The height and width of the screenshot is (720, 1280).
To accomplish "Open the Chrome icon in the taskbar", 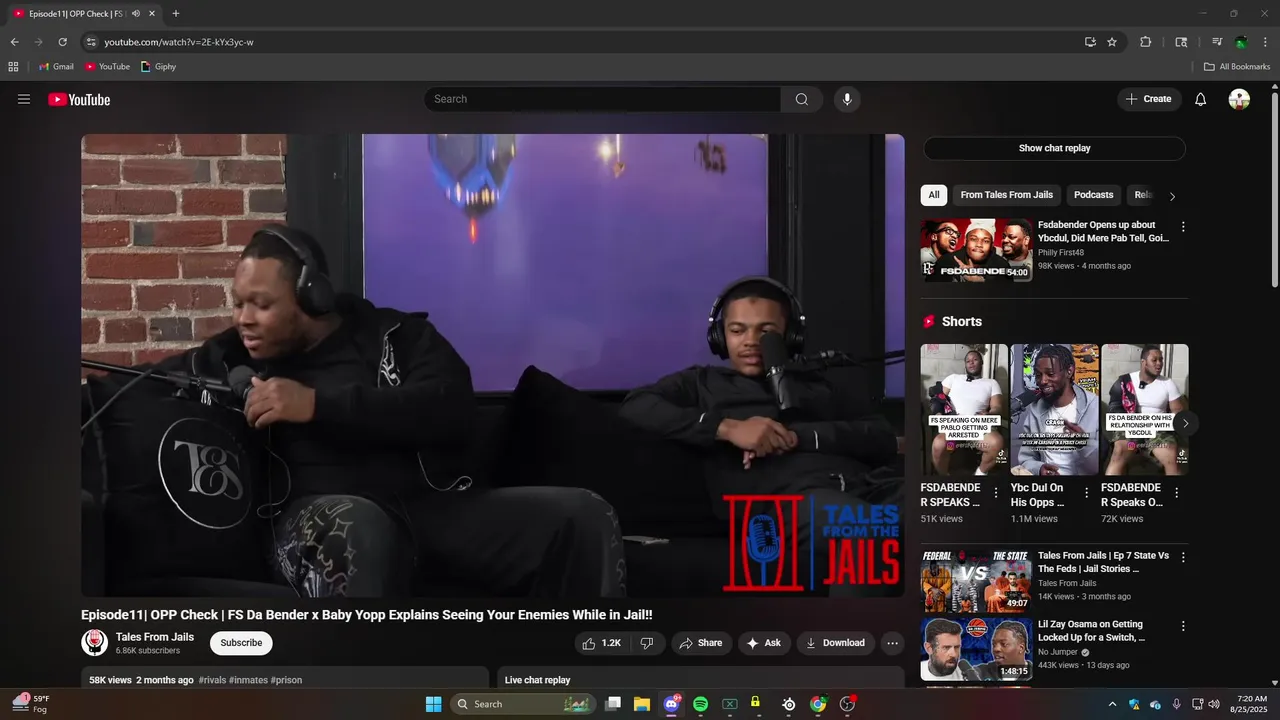I will click(x=818, y=704).
